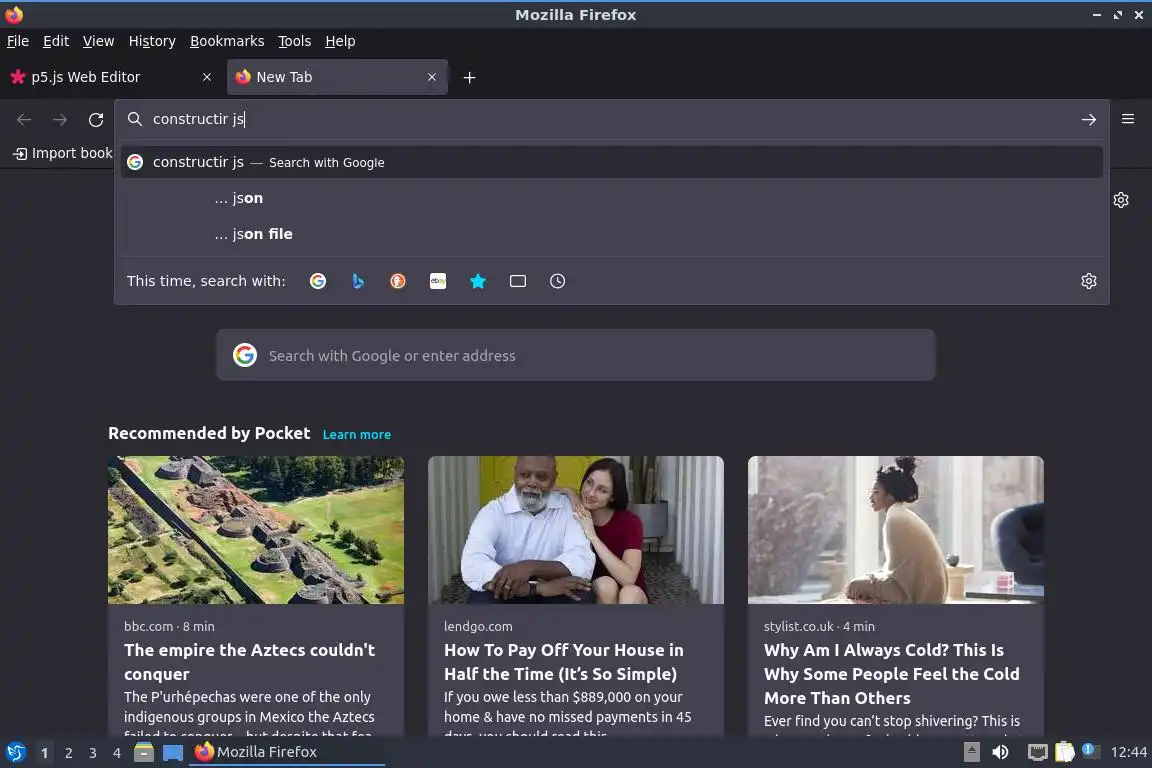Open the View menu
1152x768 pixels.
[98, 41]
